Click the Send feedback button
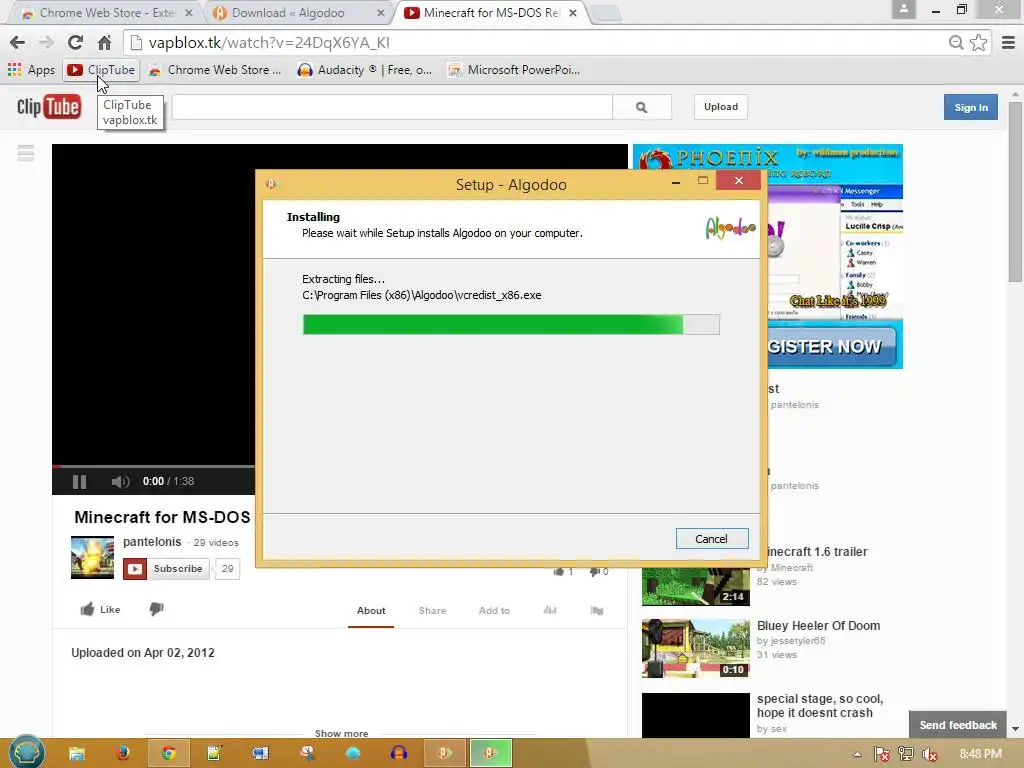This screenshot has height=768, width=1024. point(958,725)
